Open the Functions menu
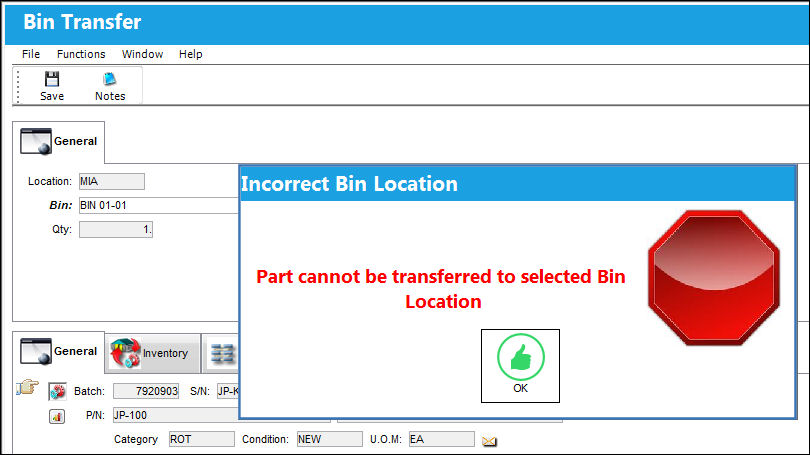Image resolution: width=810 pixels, height=455 pixels. click(x=81, y=54)
